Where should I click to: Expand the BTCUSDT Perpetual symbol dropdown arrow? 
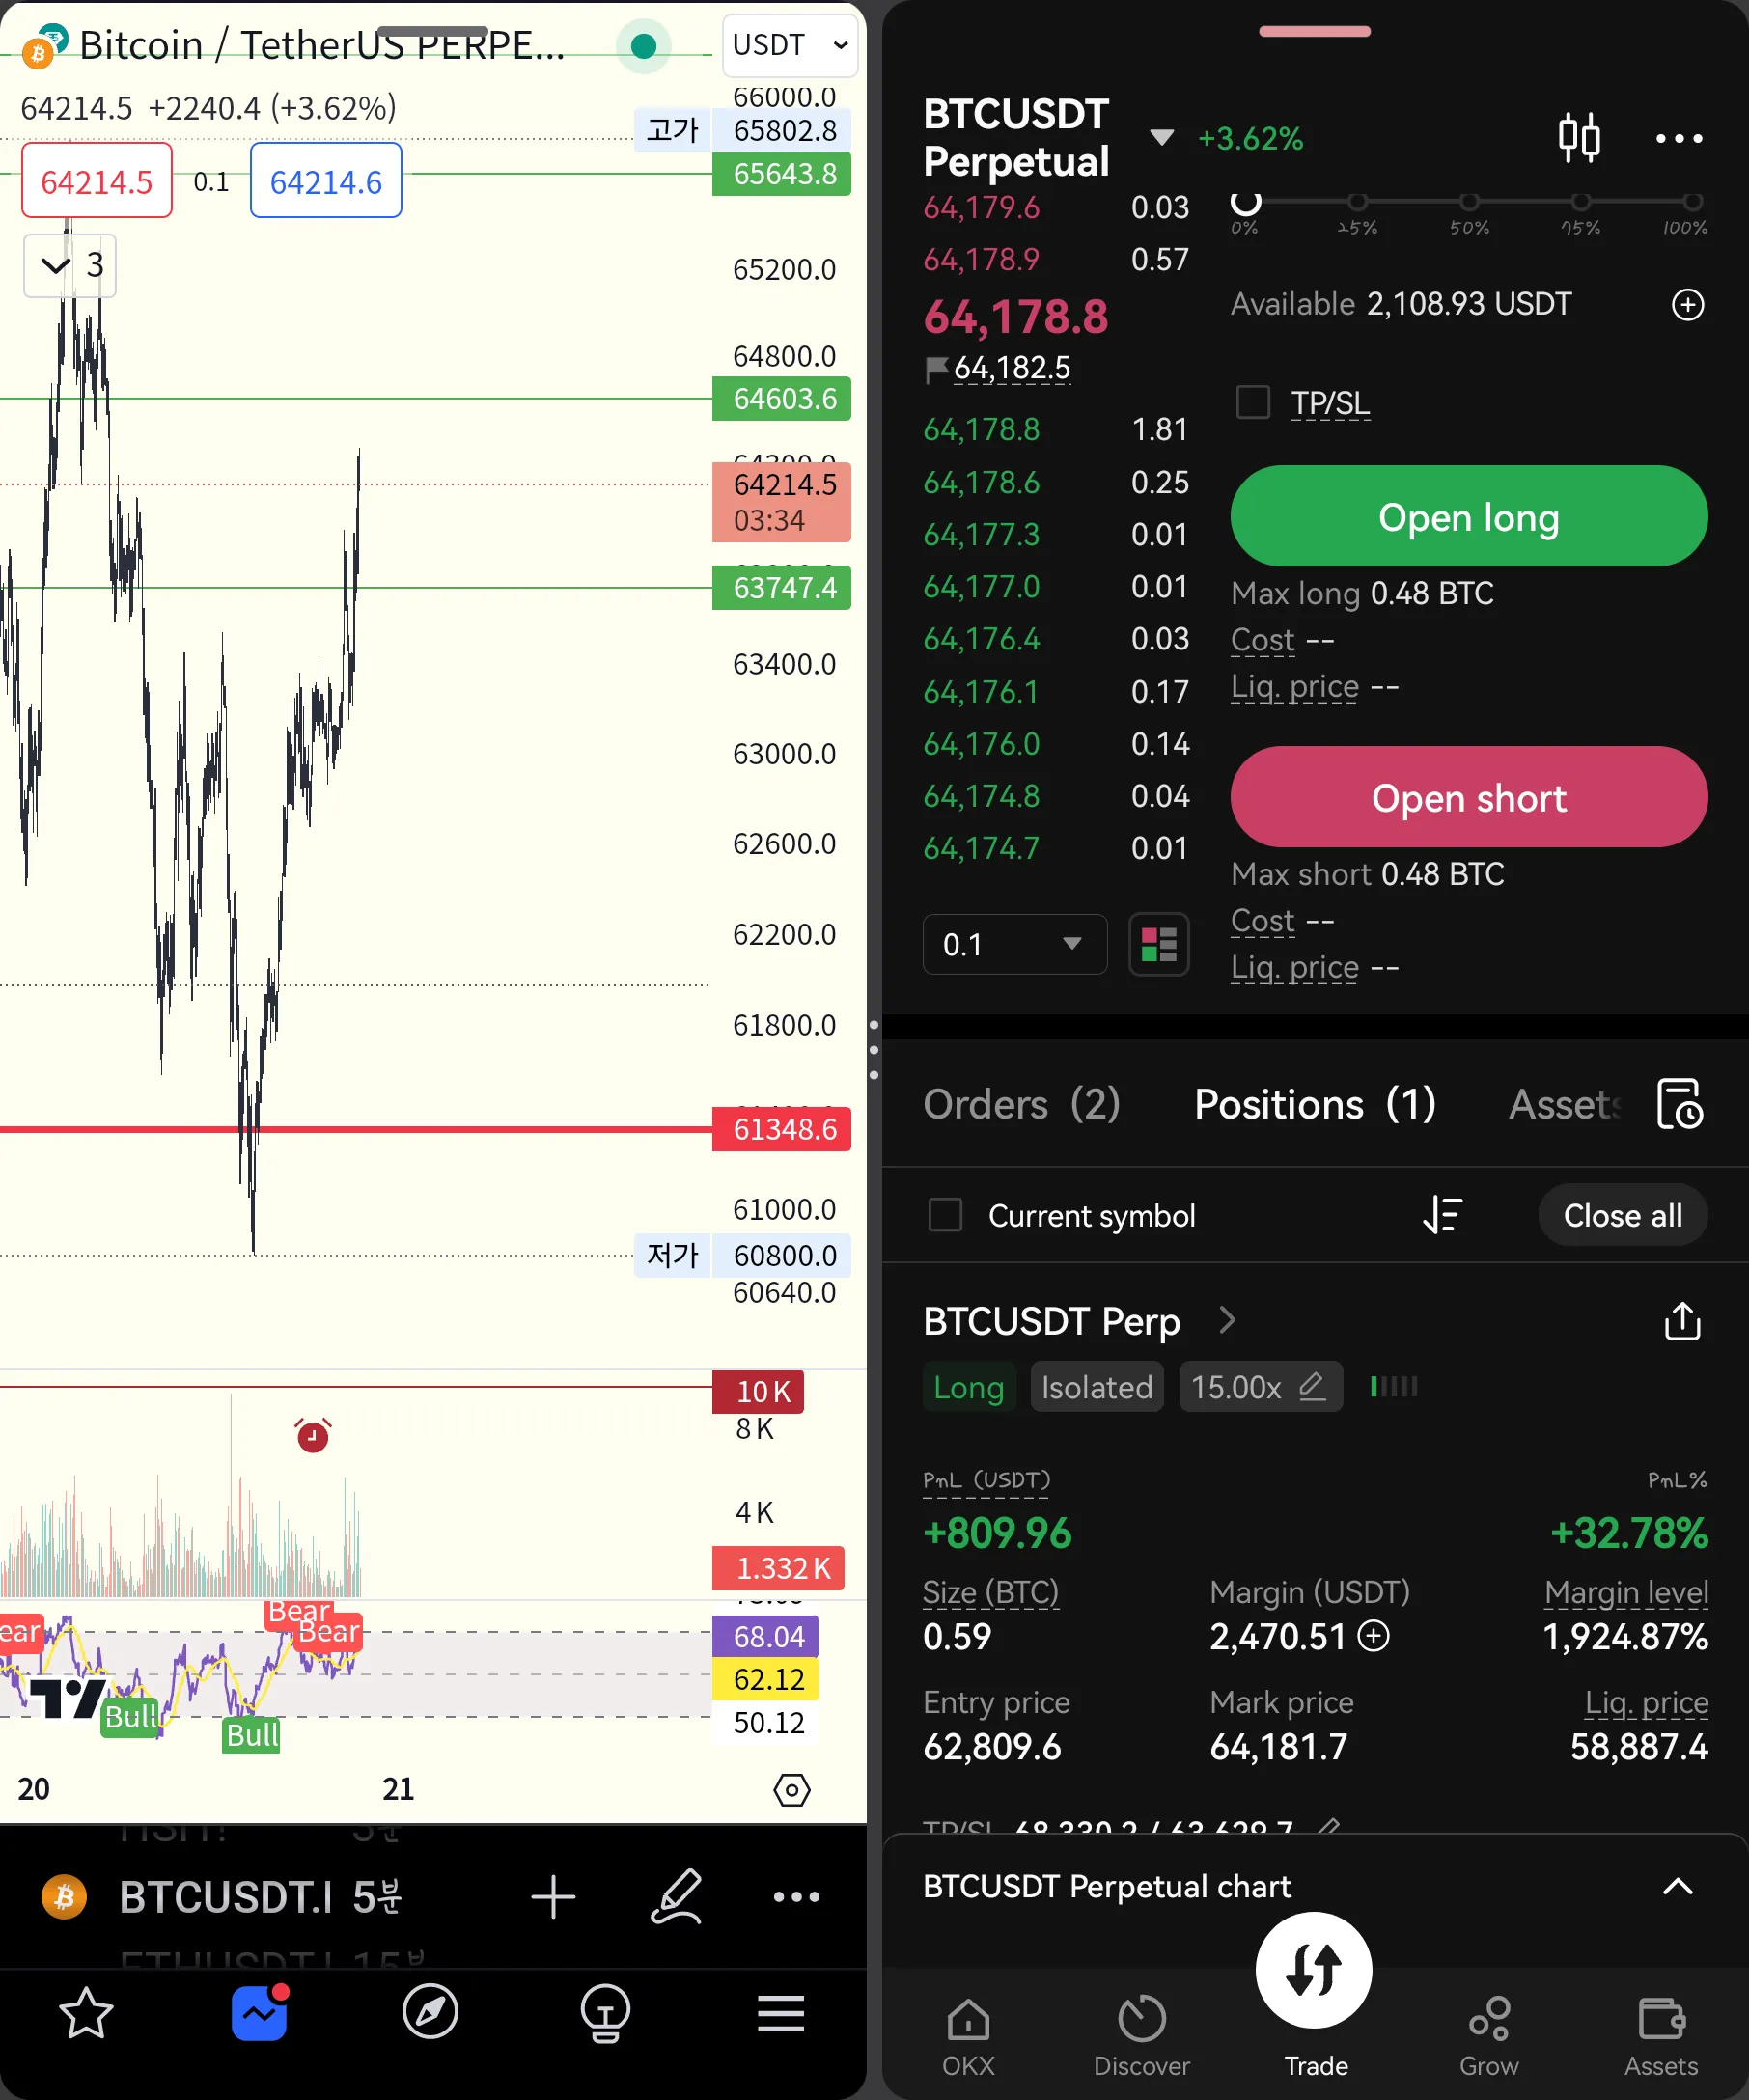(x=1161, y=137)
